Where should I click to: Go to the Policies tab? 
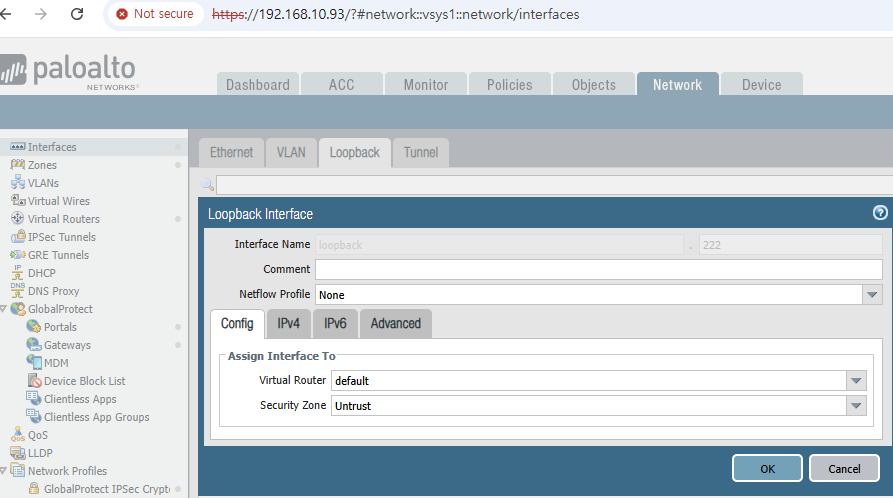[509, 84]
